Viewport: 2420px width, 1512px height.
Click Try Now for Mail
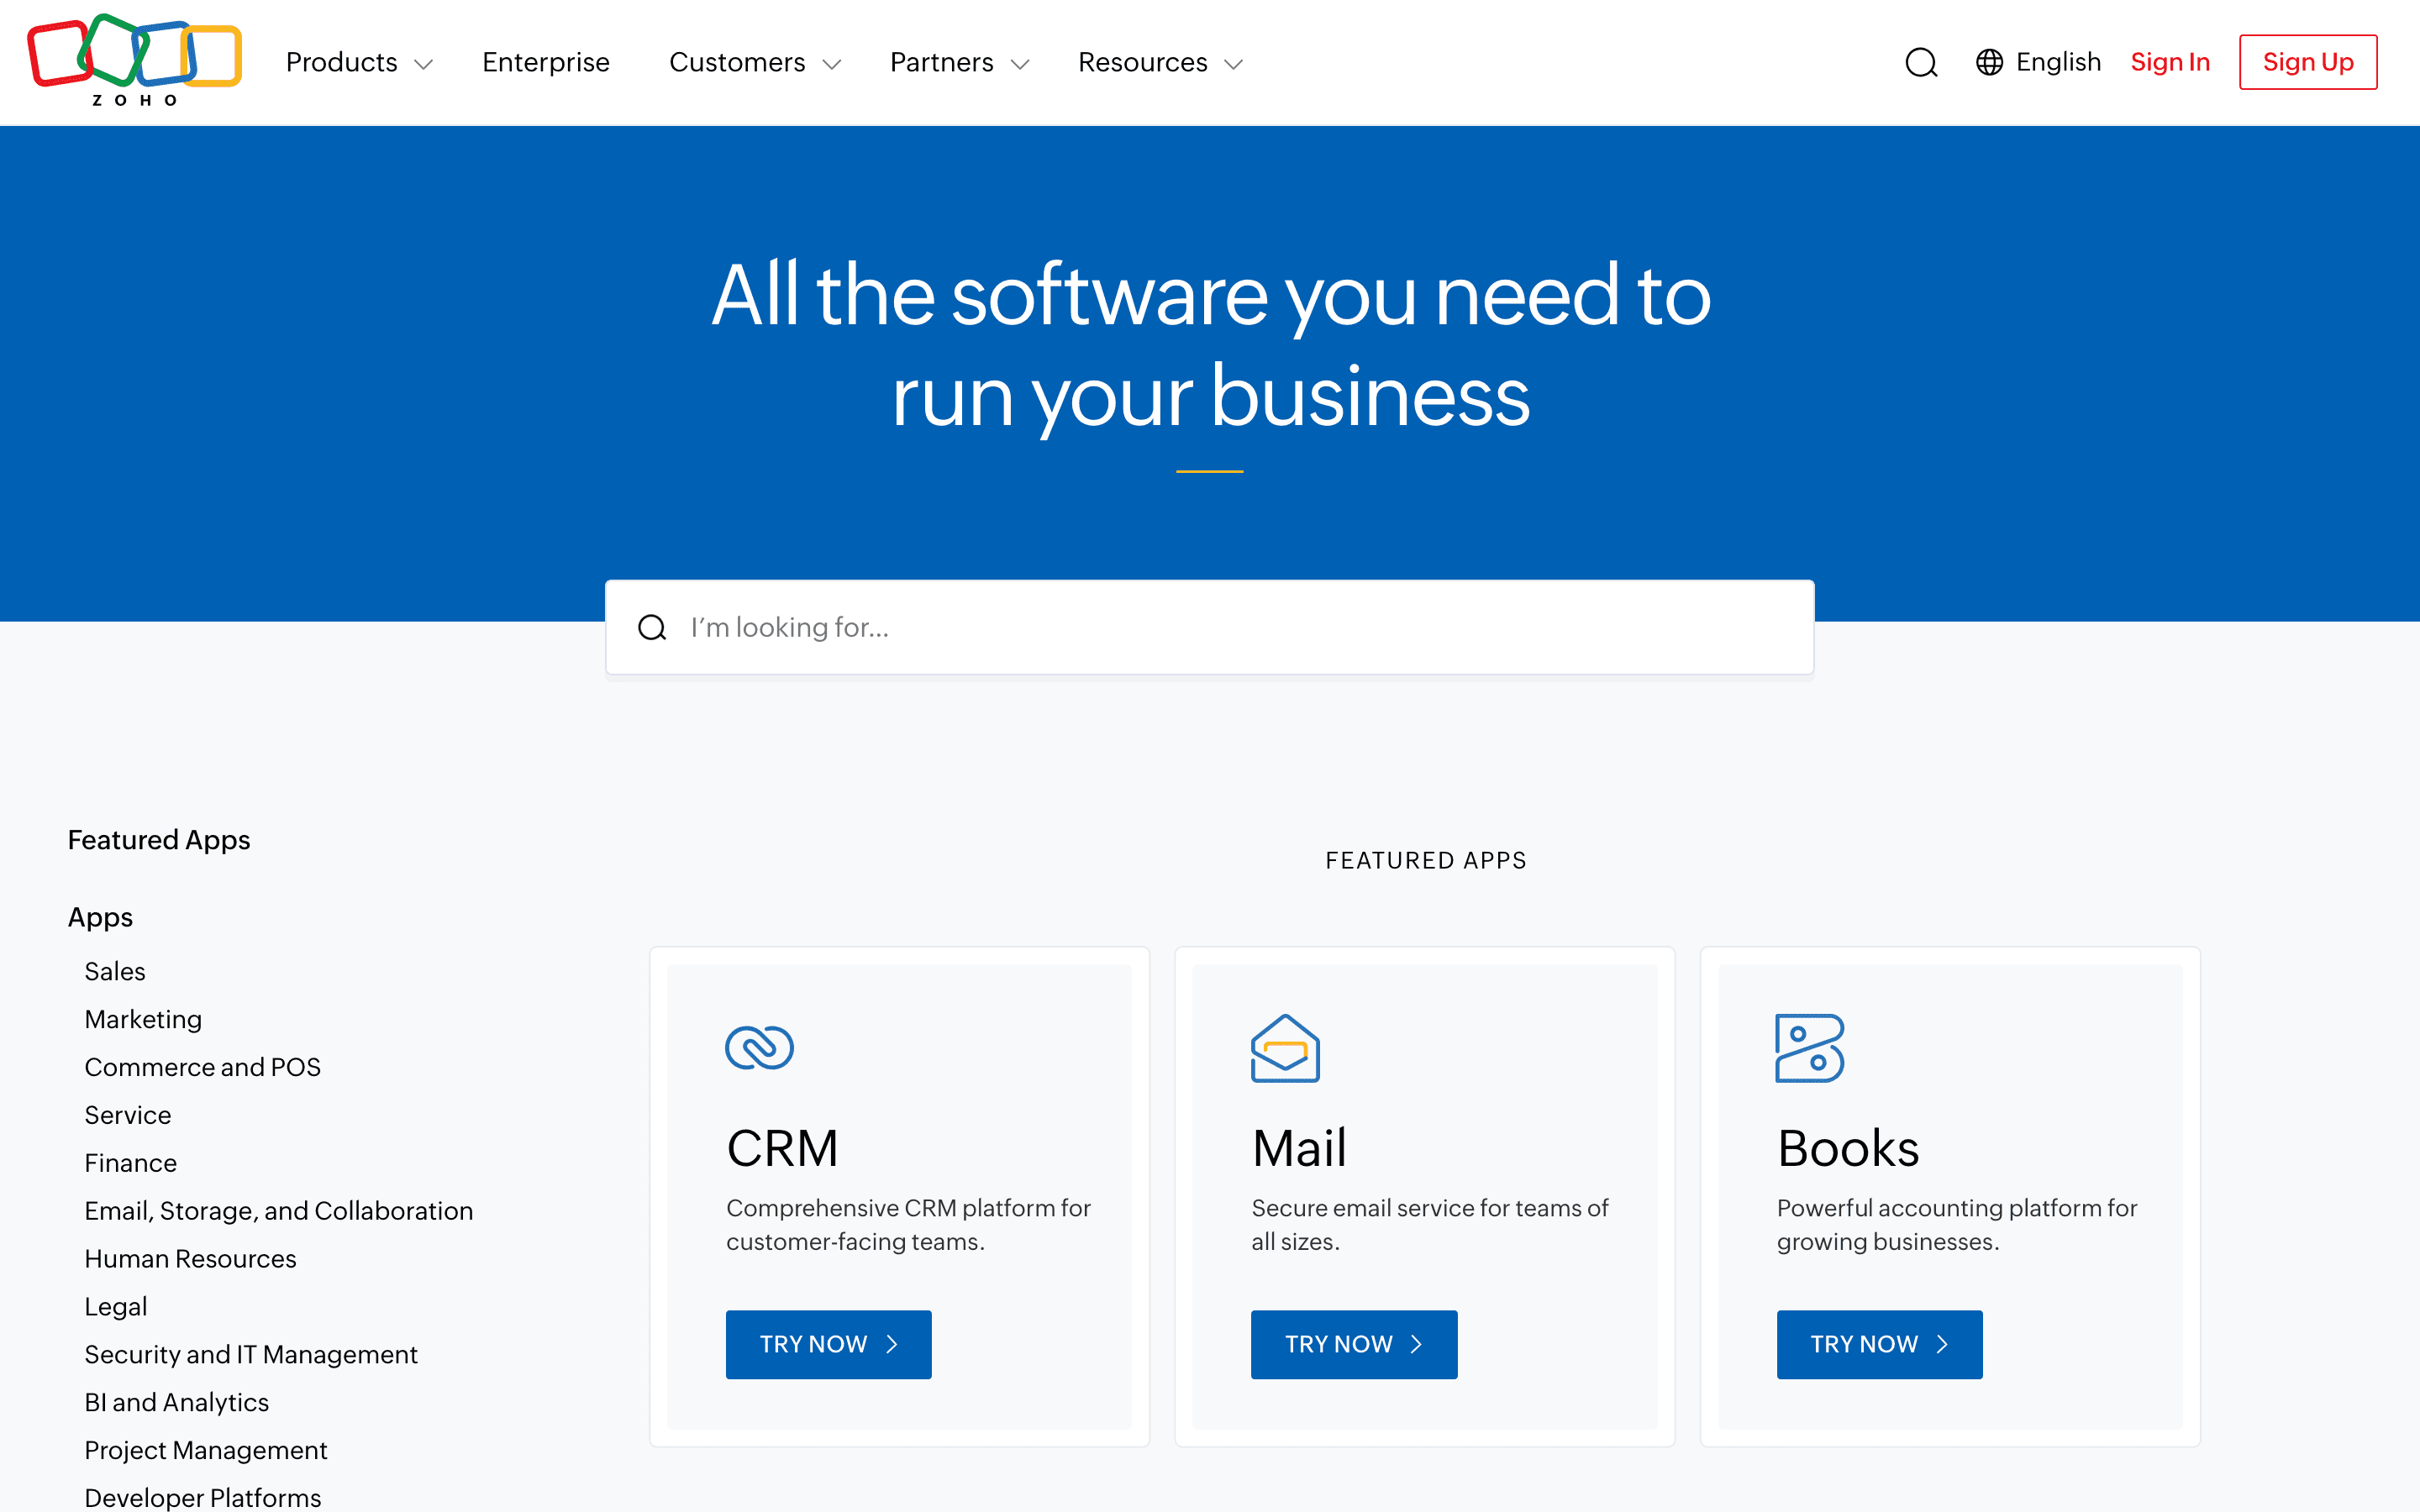tap(1354, 1344)
